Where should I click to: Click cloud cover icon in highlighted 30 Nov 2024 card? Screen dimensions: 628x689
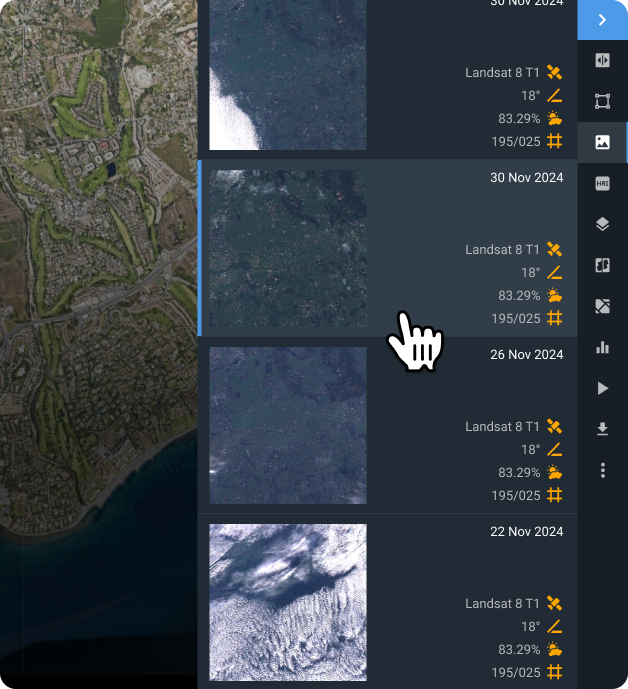pos(555,295)
